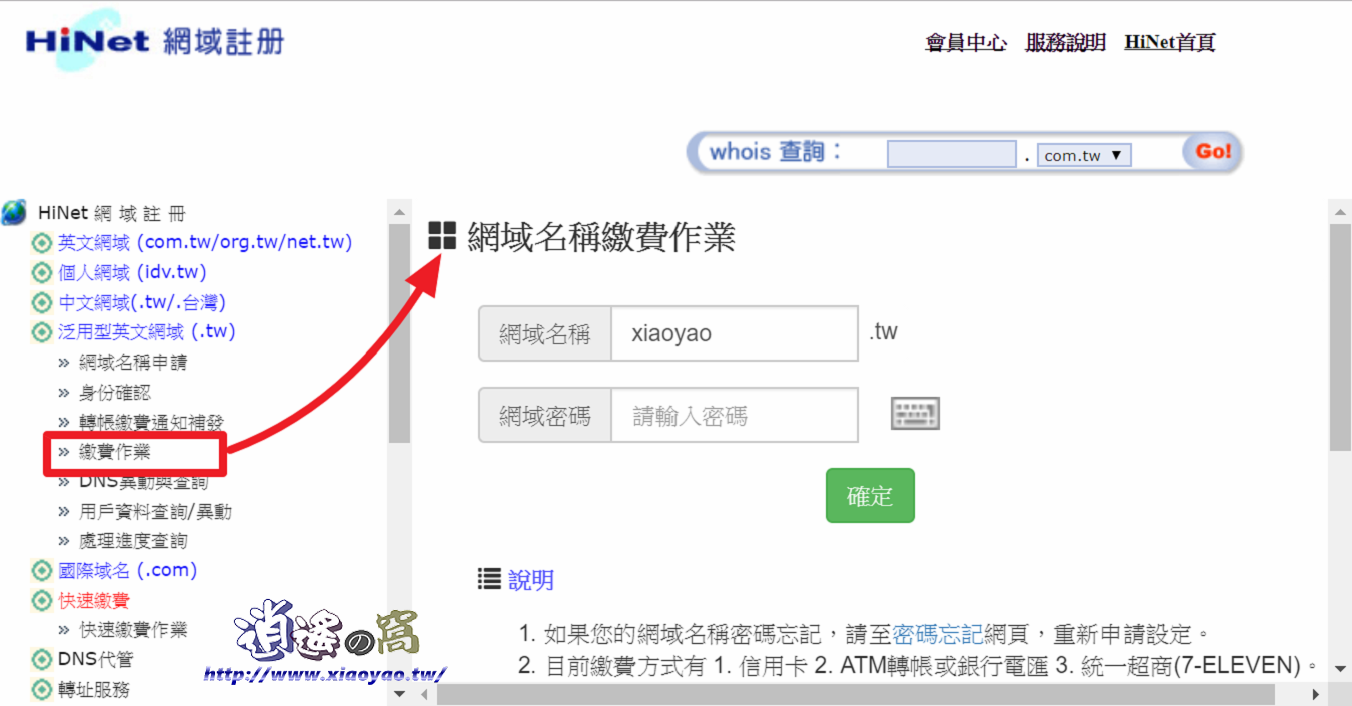Click the list icon beside 說明
Screen dimensions: 1352x706
tap(489, 578)
